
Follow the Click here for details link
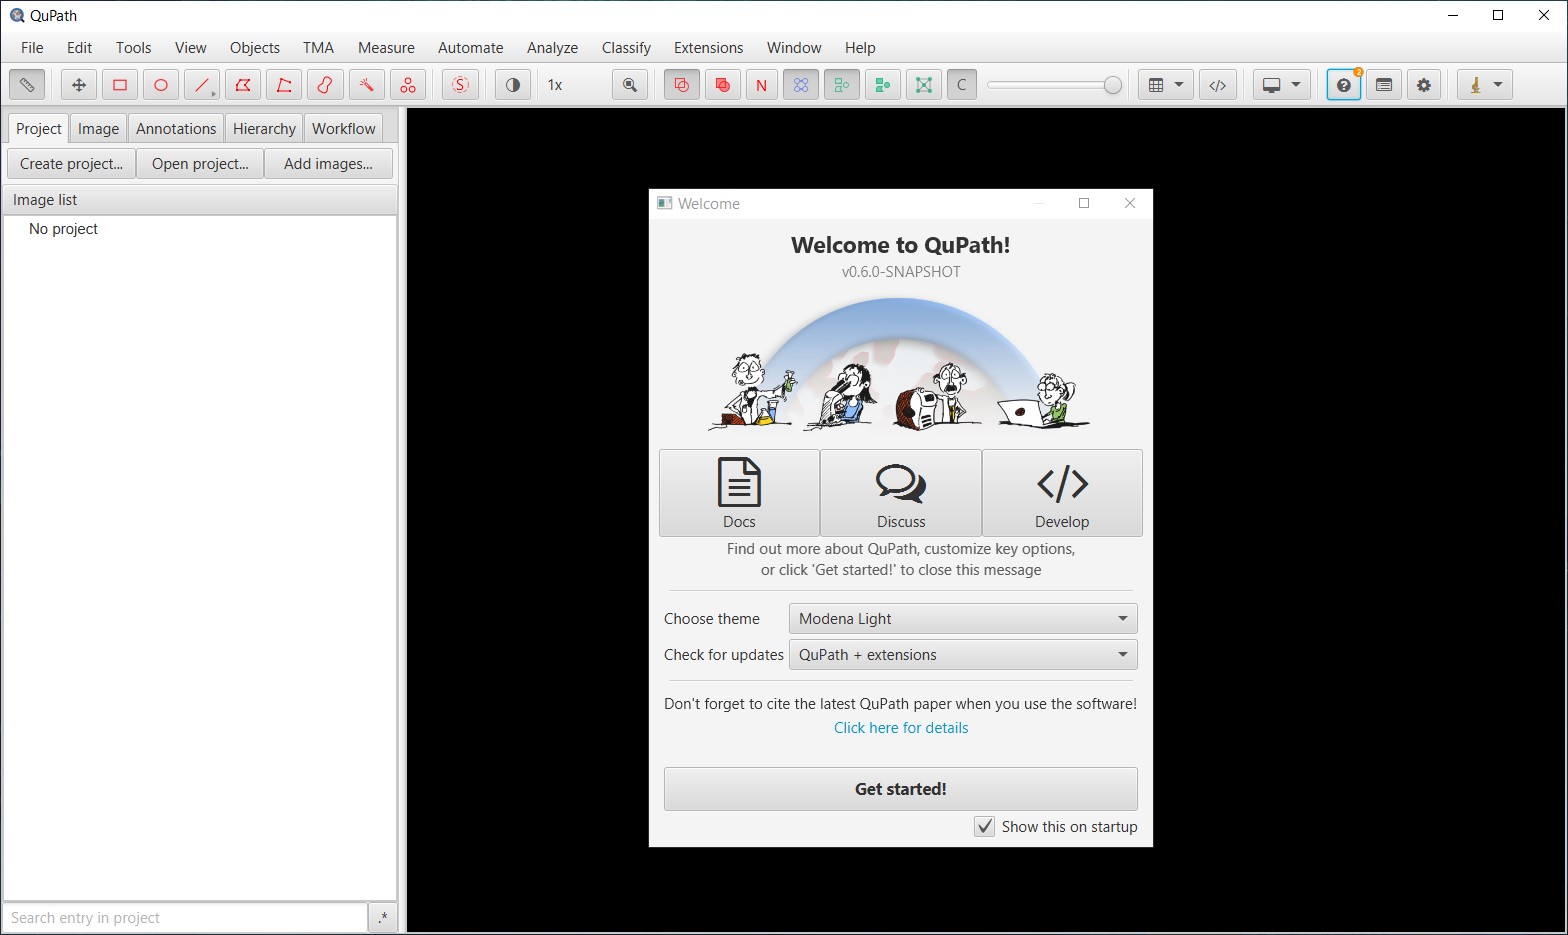point(901,728)
